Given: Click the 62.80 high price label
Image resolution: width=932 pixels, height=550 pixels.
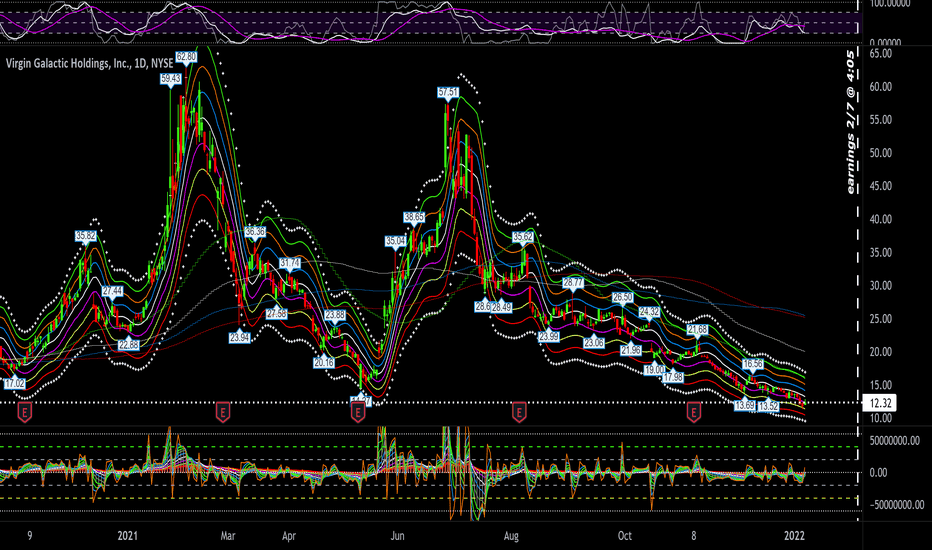Looking at the screenshot, I should [x=186, y=57].
